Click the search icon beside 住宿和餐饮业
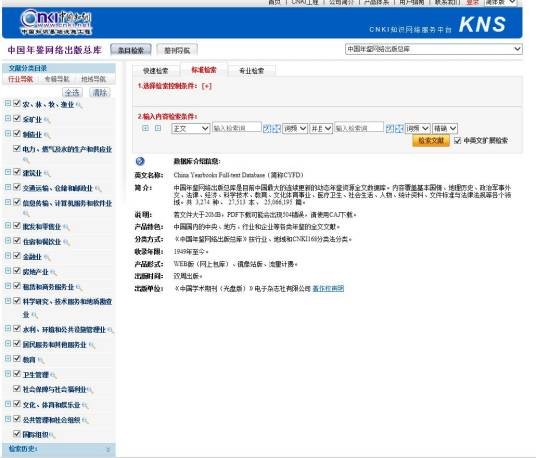536x458 pixels. [66, 242]
